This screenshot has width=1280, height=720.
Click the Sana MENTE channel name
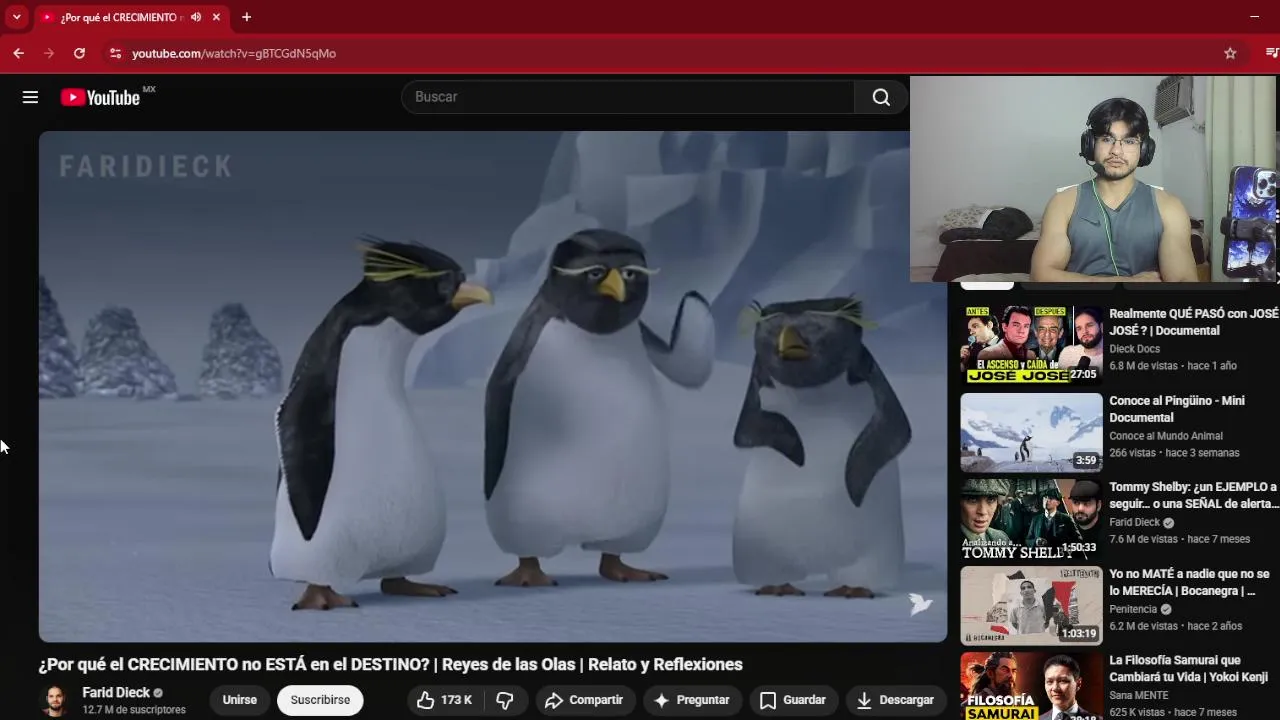click(1139, 695)
